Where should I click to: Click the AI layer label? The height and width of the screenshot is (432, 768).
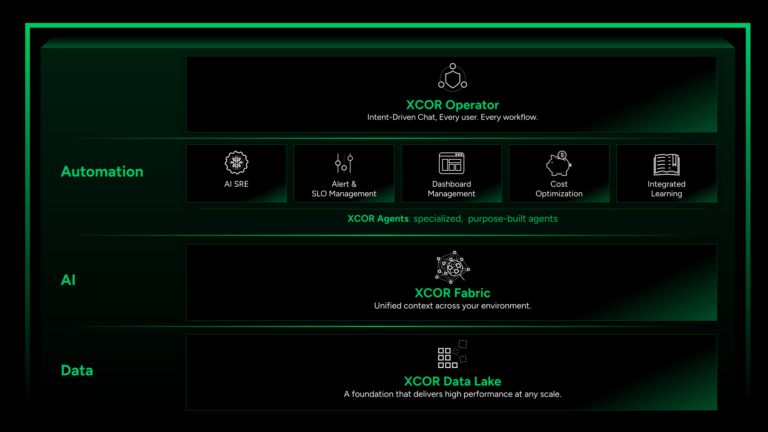pyautogui.click(x=68, y=280)
